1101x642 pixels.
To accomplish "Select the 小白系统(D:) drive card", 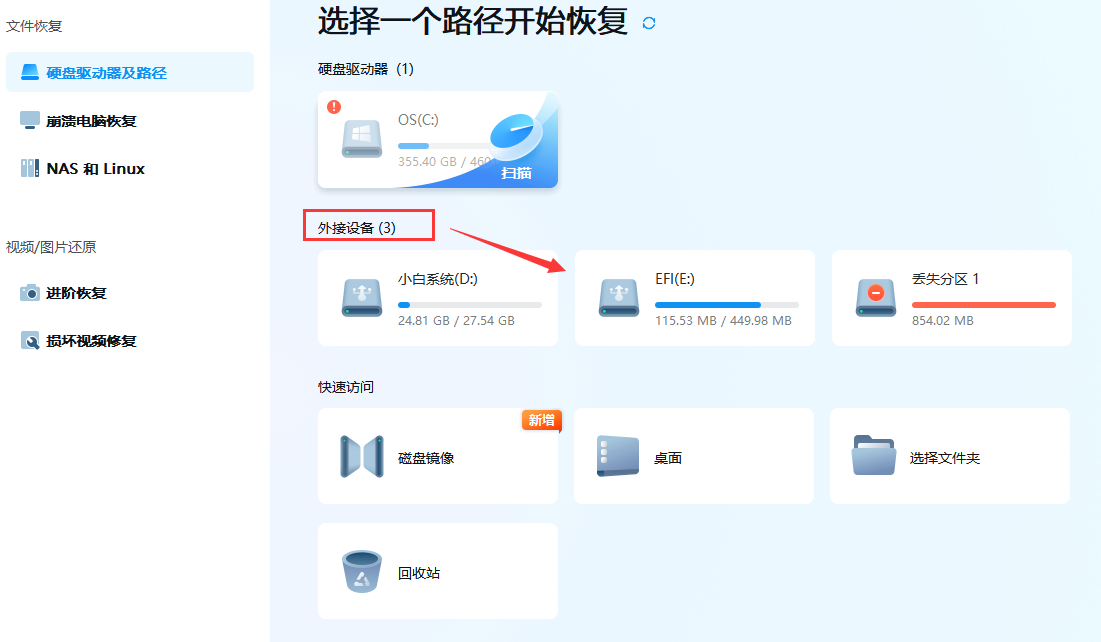I will [437, 297].
